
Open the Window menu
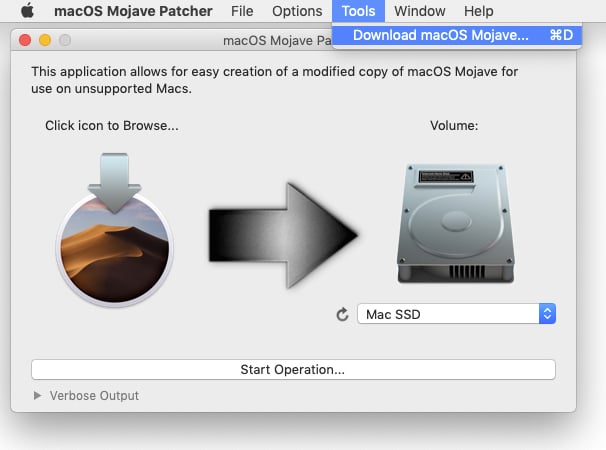[420, 11]
